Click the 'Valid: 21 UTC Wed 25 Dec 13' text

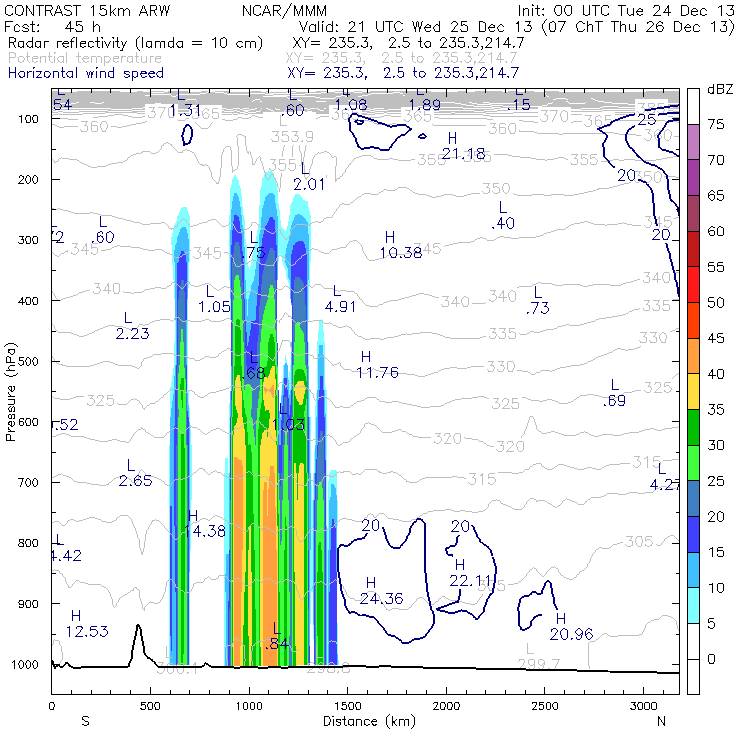(x=416, y=26)
